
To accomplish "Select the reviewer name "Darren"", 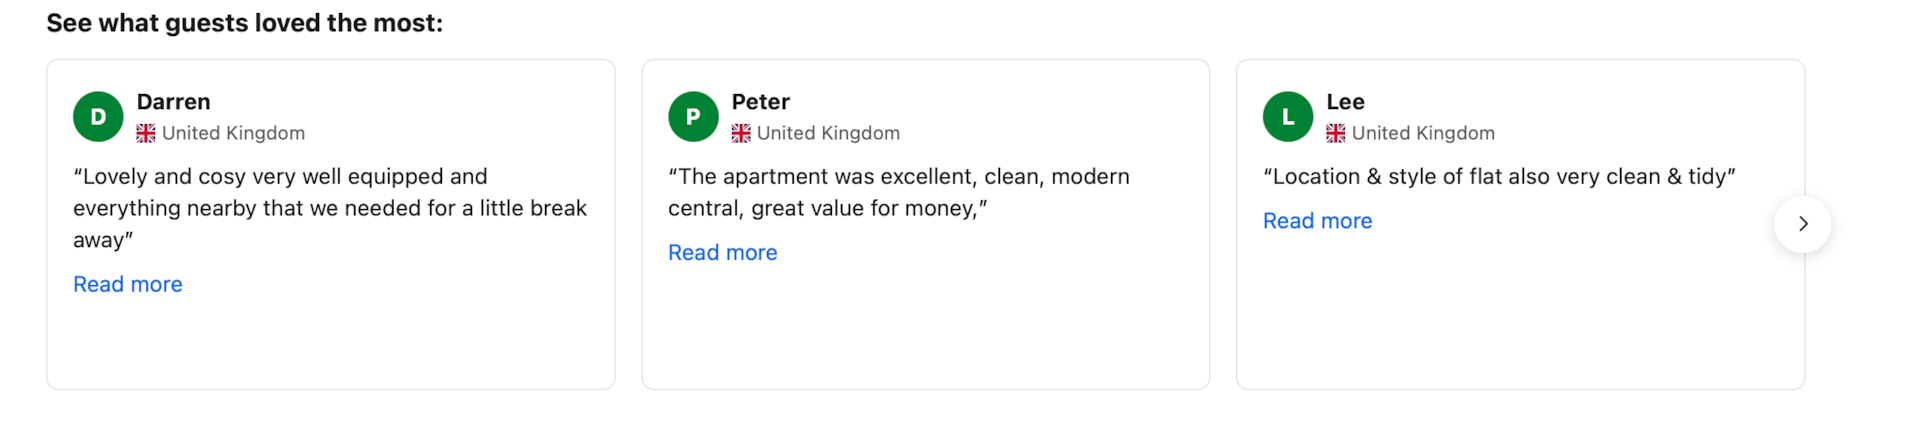I will 174,102.
